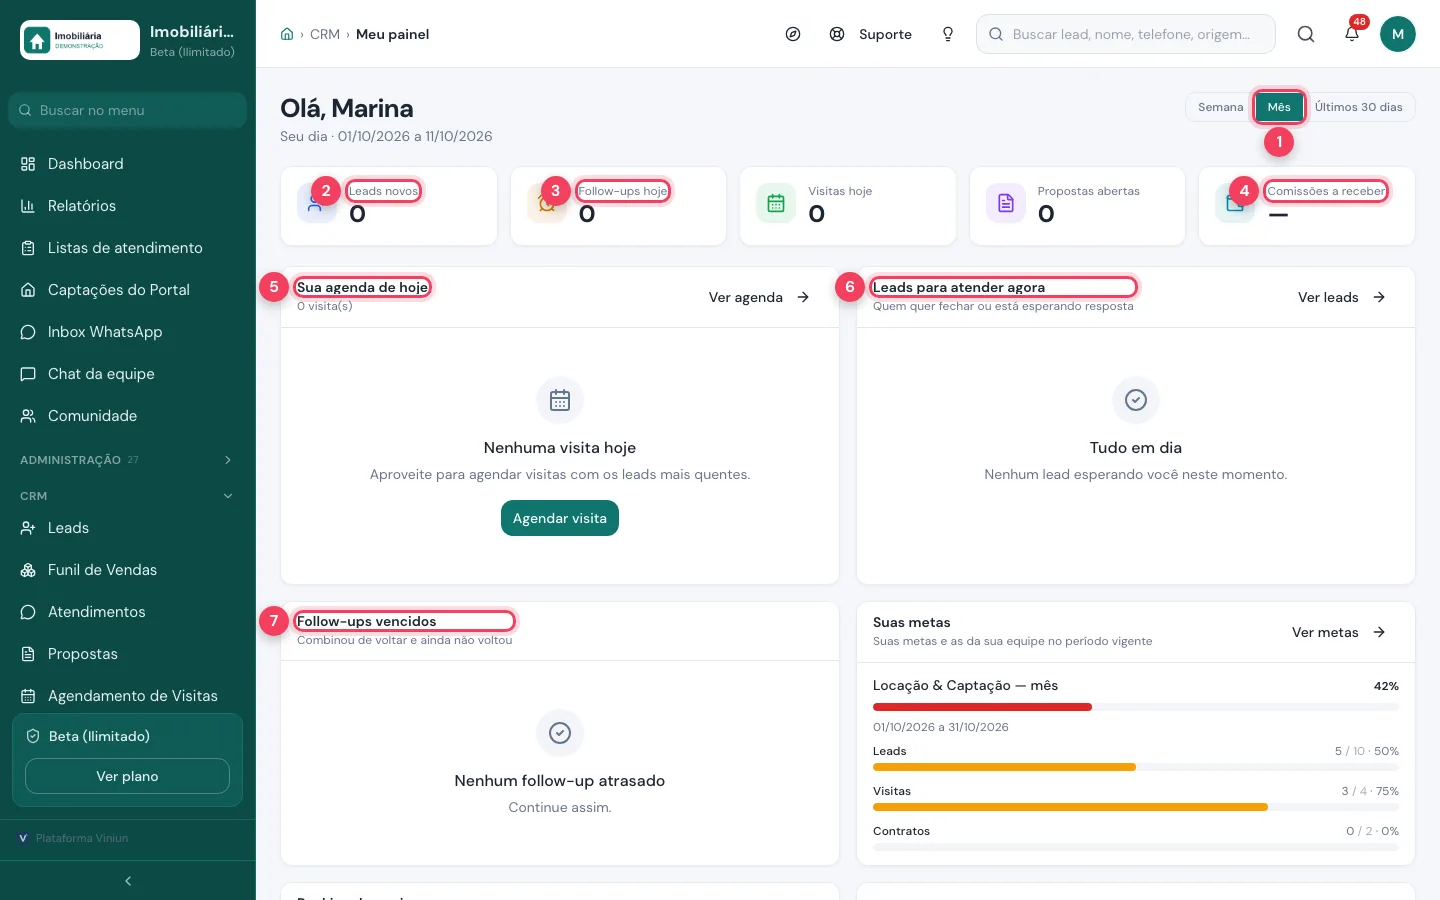Open the Ver metas link

1338,632
